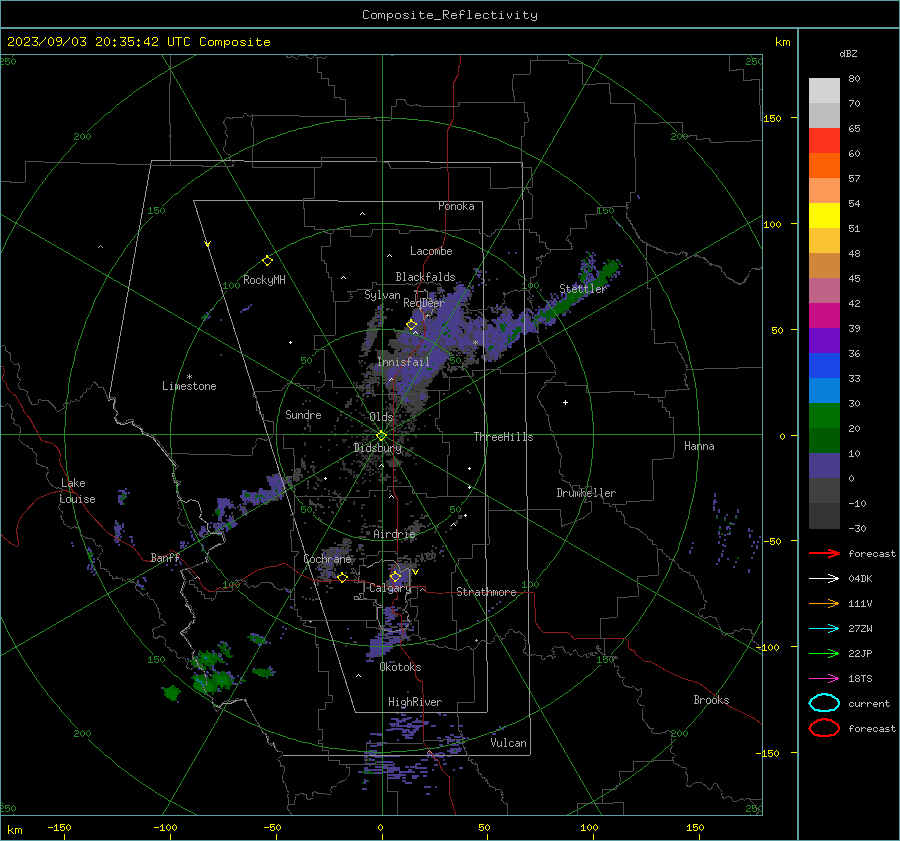900x841 pixels.
Task: Click the red forecast ellipse legend icon
Action: [824, 728]
